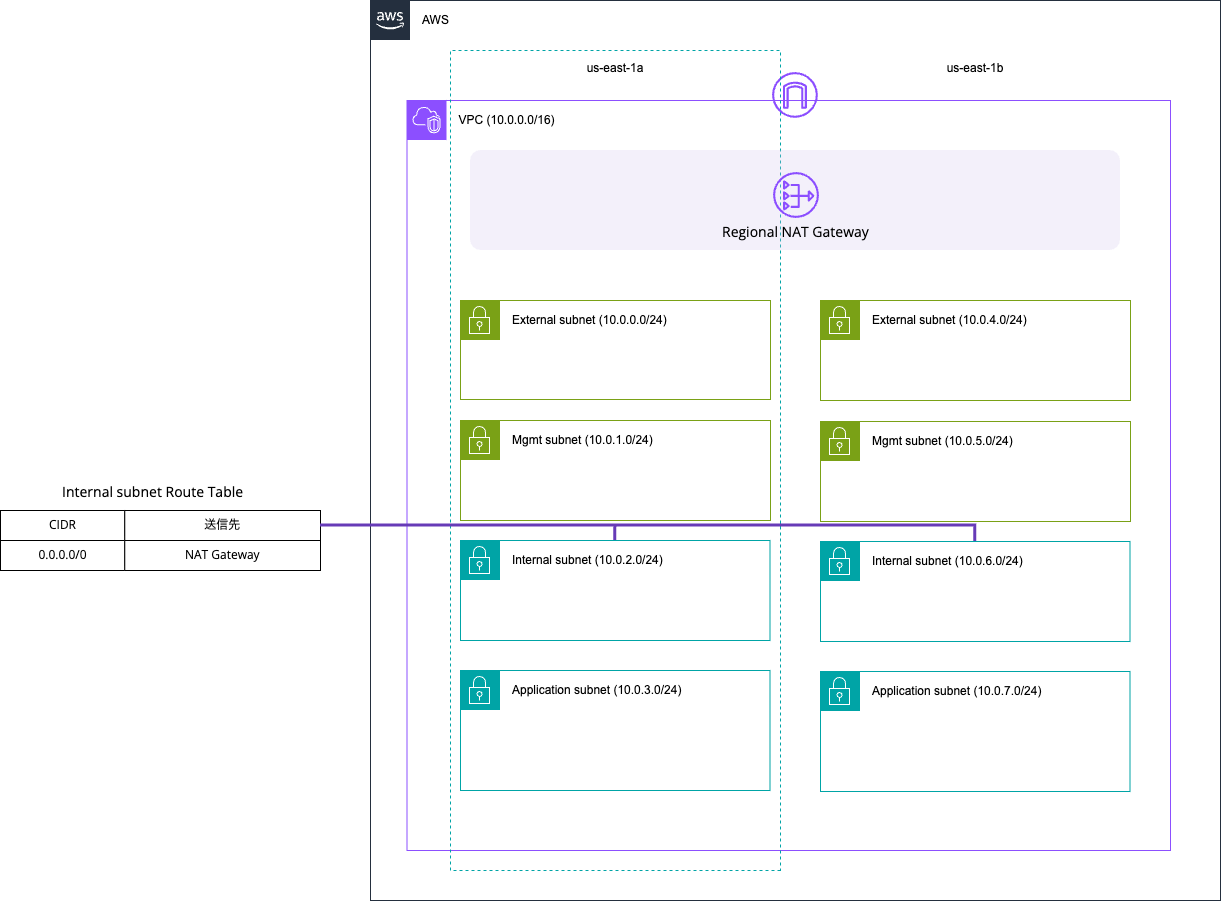The width and height of the screenshot is (1221, 901).
Task: Click the us-east-1b availability zone label
Action: click(975, 69)
